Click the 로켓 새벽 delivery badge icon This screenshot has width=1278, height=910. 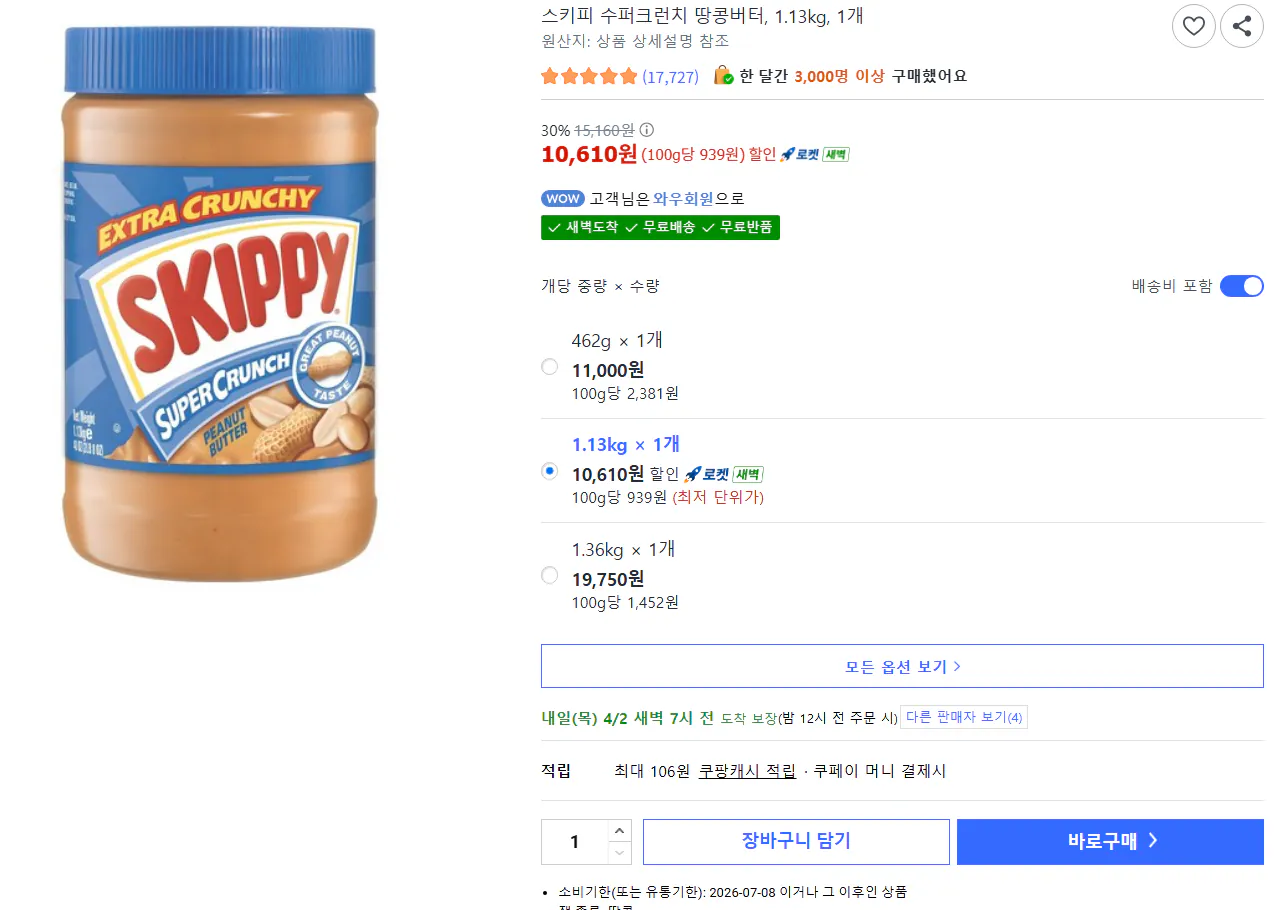click(812, 154)
